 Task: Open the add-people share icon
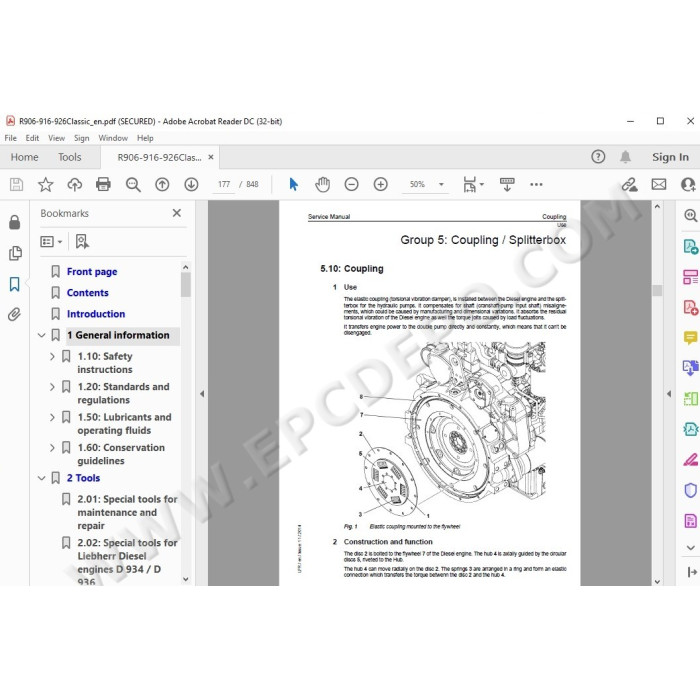(x=688, y=184)
